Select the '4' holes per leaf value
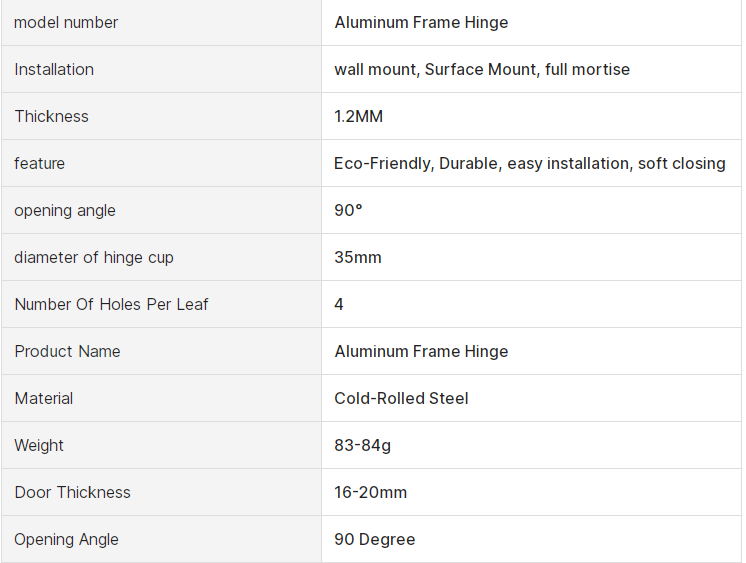 (x=339, y=304)
